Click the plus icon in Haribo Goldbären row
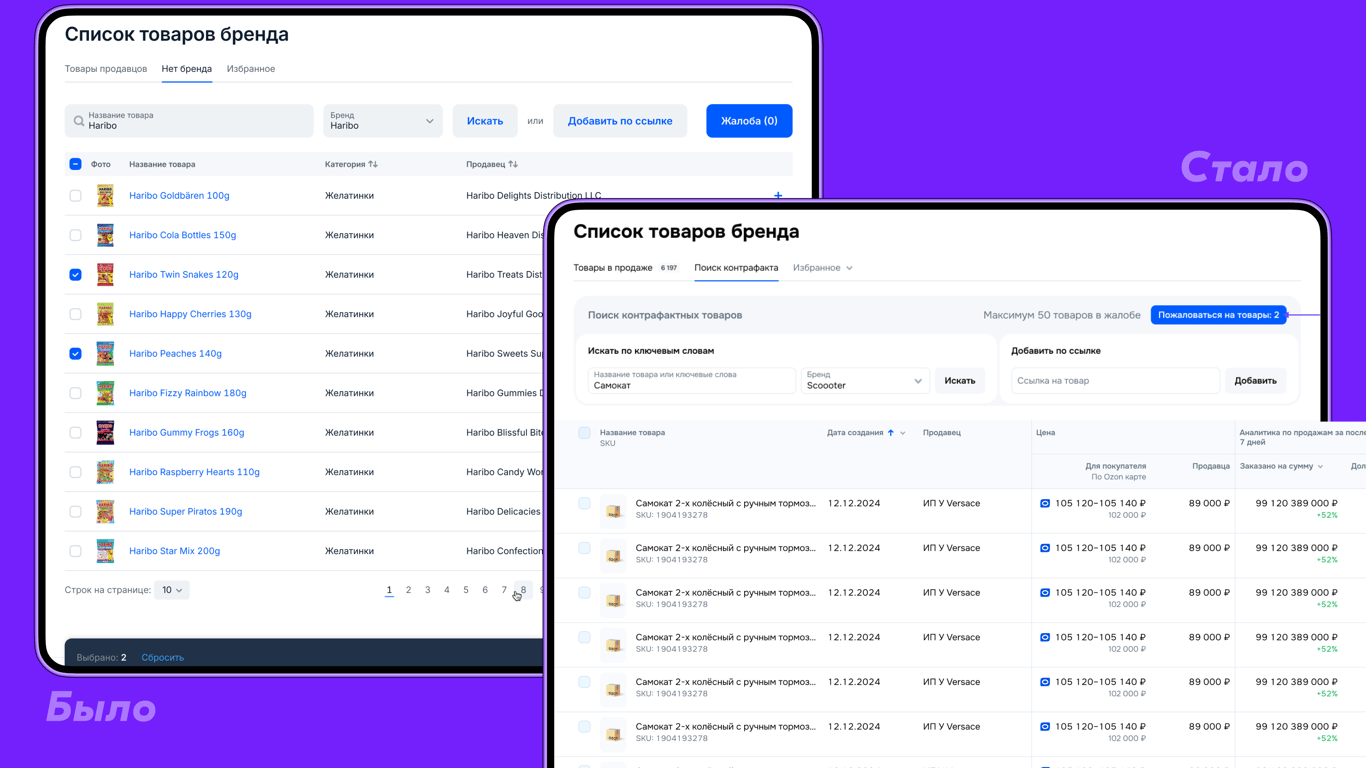The image size is (1366, 768). pyautogui.click(x=778, y=195)
